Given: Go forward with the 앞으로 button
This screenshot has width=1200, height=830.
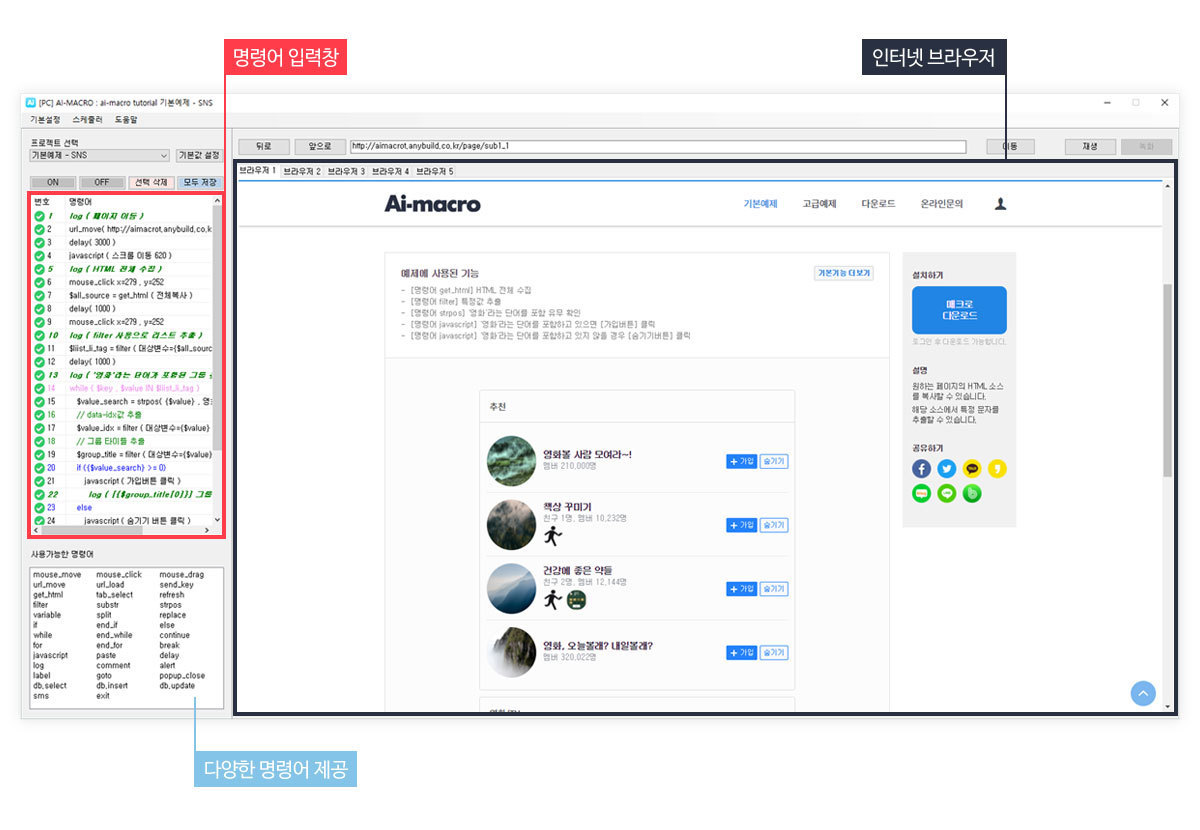Looking at the screenshot, I should pyautogui.click(x=320, y=146).
